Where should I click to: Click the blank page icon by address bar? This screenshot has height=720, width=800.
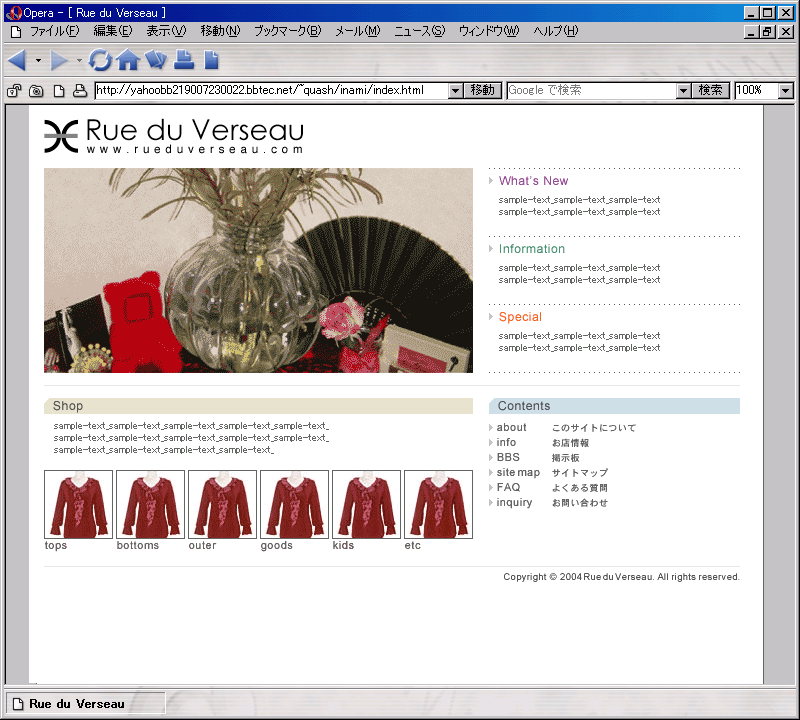(x=59, y=91)
